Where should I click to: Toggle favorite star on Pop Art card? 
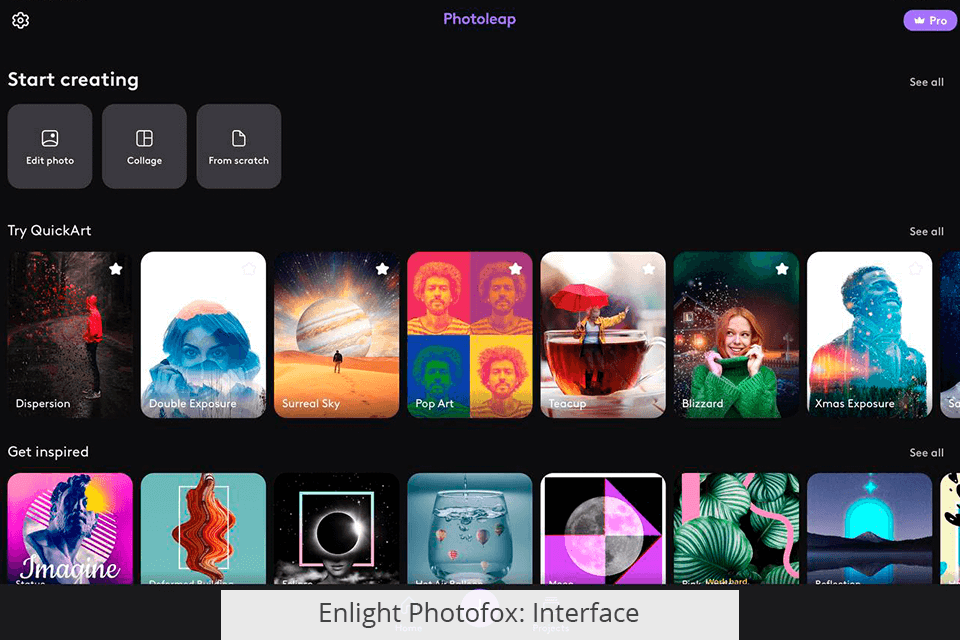coord(516,269)
